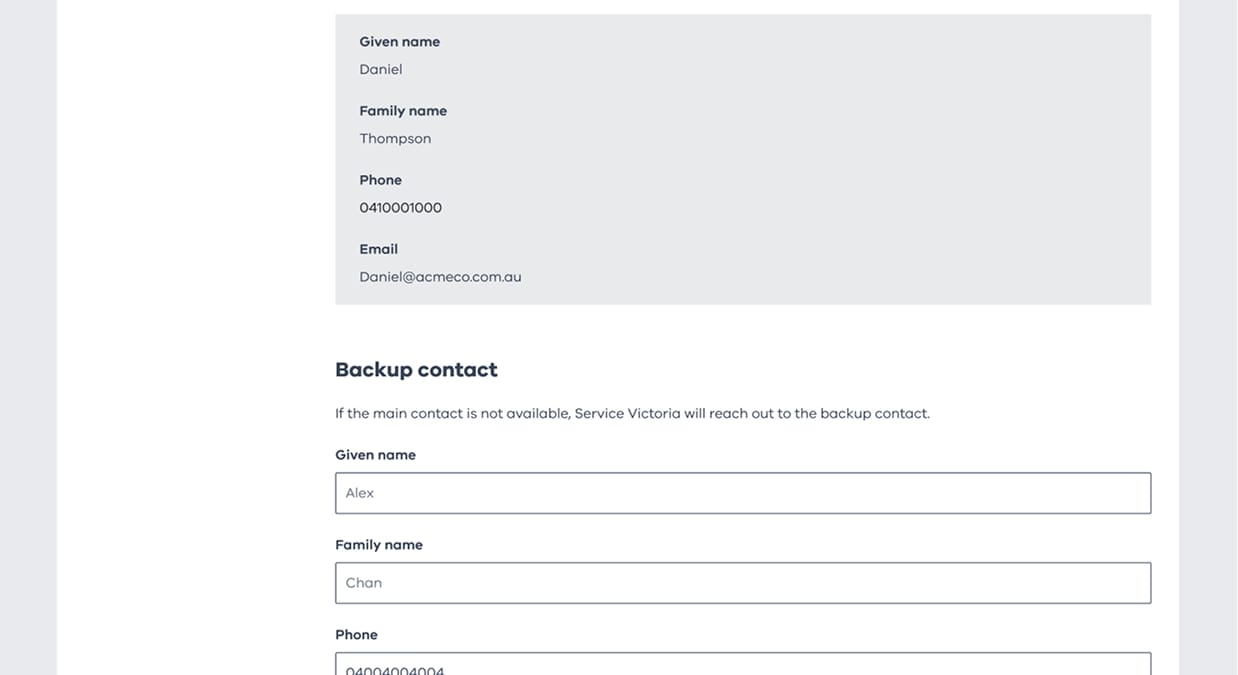1238x675 pixels.
Task: Click the family name value Thompson
Action: tap(395, 139)
